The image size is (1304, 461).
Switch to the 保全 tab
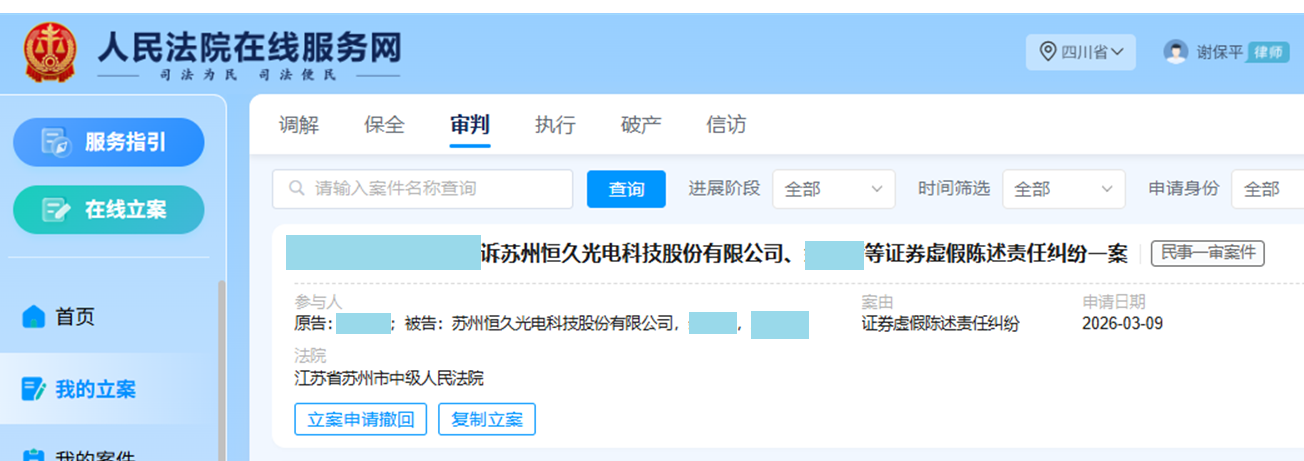384,125
